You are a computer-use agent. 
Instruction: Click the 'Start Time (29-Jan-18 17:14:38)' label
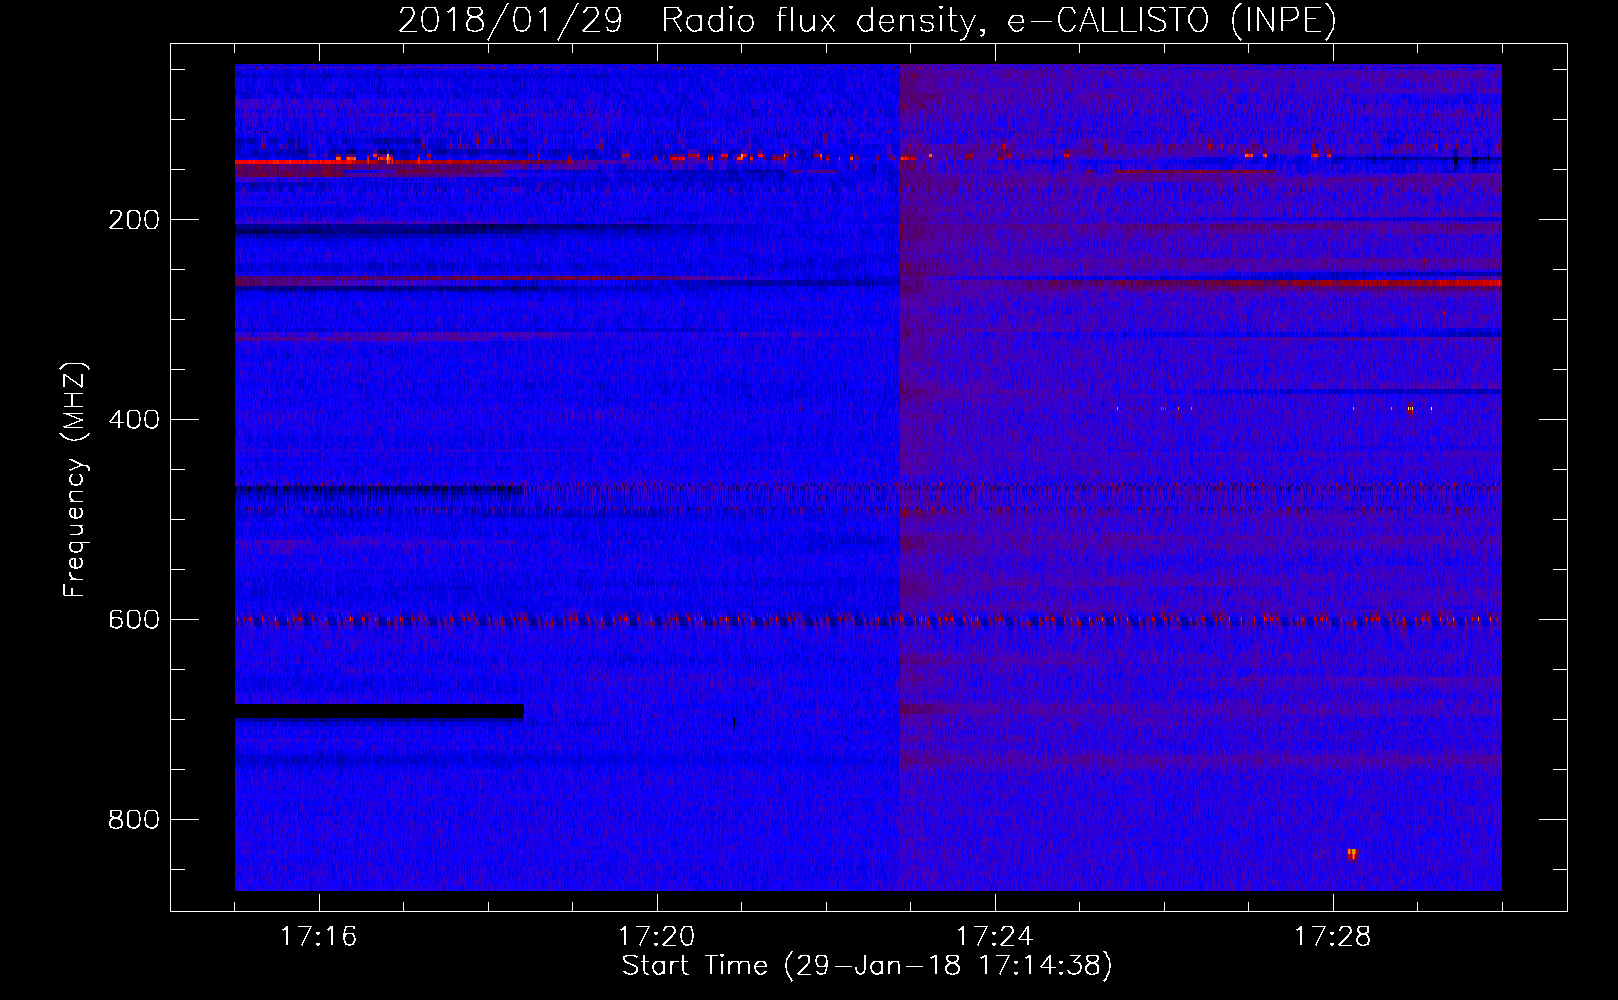pyautogui.click(x=867, y=966)
